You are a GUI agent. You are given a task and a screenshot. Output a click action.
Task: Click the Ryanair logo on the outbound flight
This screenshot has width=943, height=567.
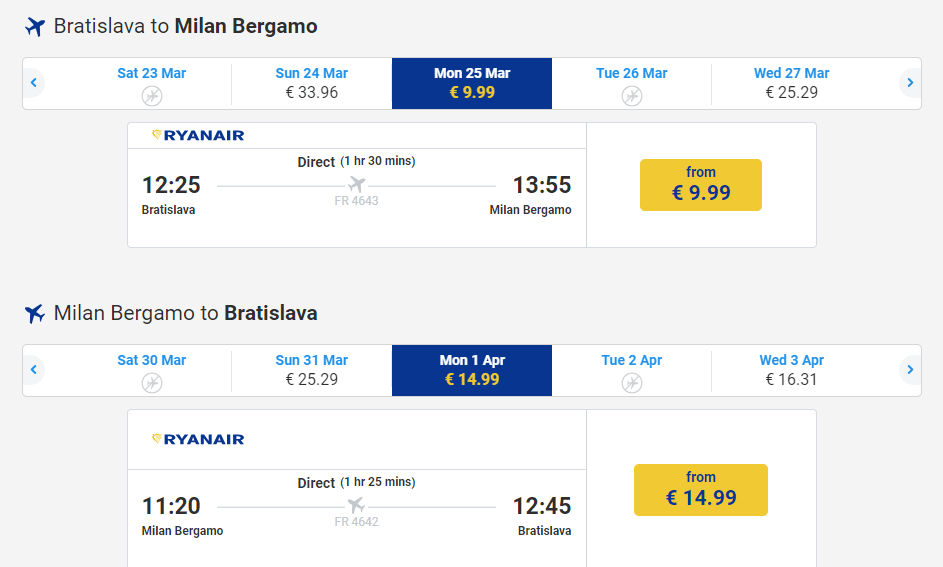pos(198,135)
